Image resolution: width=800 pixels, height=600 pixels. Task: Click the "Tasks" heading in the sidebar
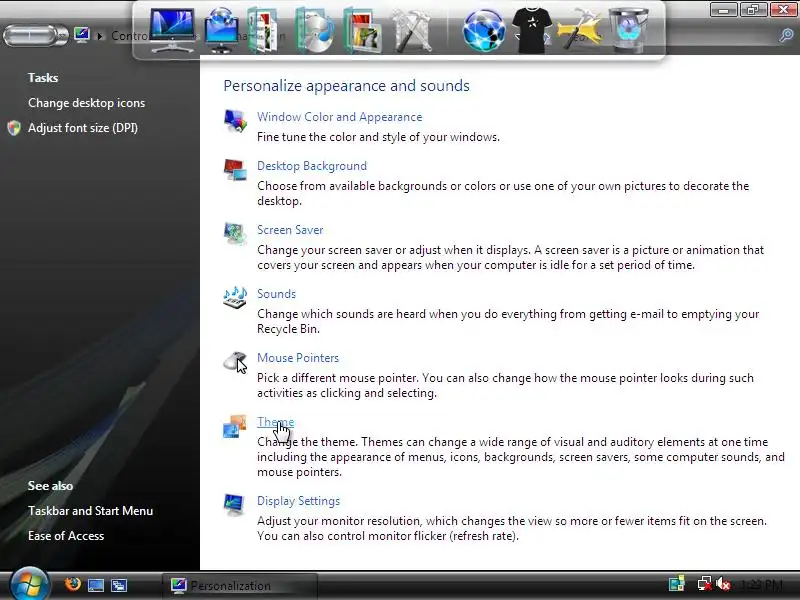pos(43,78)
